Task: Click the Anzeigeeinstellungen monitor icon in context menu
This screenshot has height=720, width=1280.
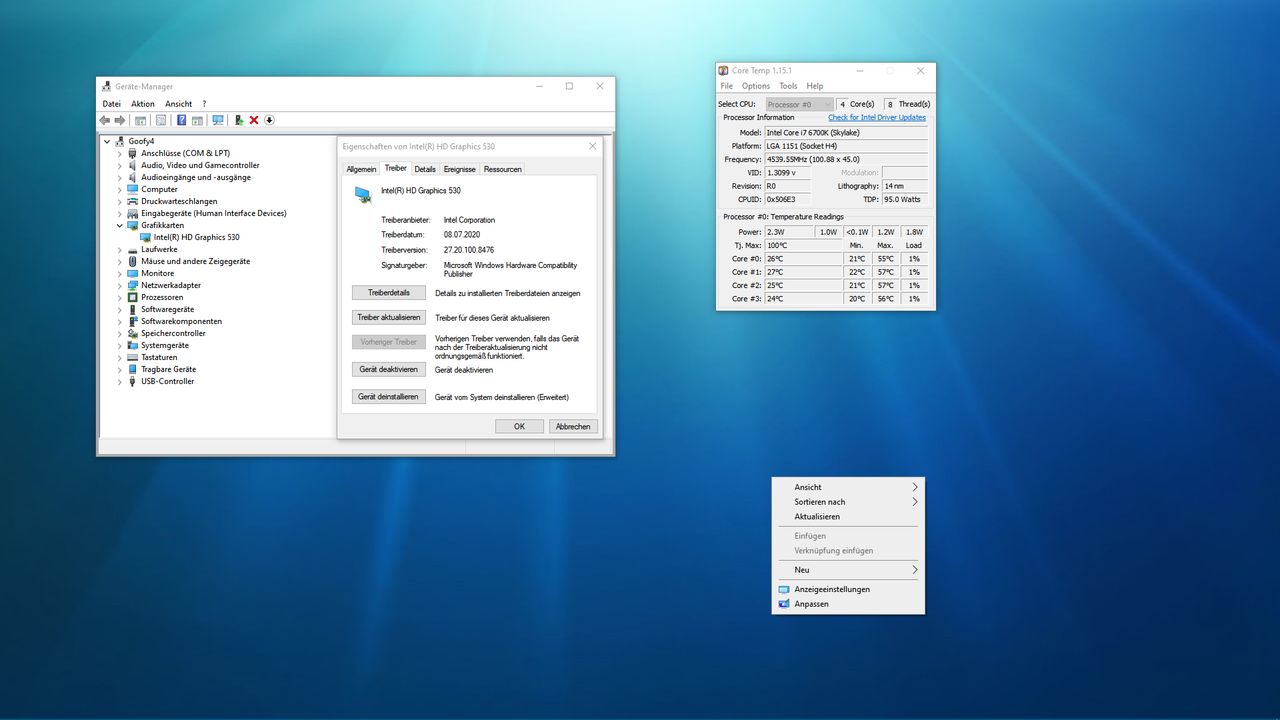Action: (x=784, y=589)
